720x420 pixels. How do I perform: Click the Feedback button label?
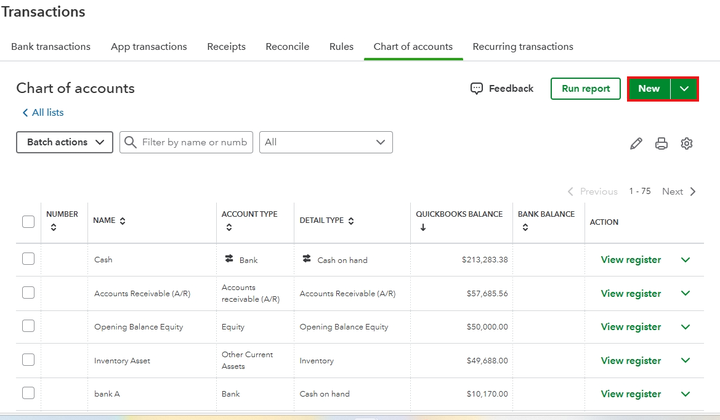[511, 89]
